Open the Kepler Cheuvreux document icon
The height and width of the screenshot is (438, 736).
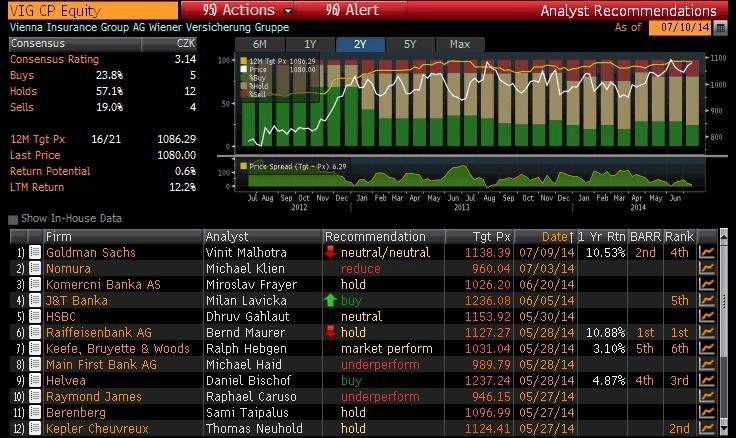[x=35, y=428]
